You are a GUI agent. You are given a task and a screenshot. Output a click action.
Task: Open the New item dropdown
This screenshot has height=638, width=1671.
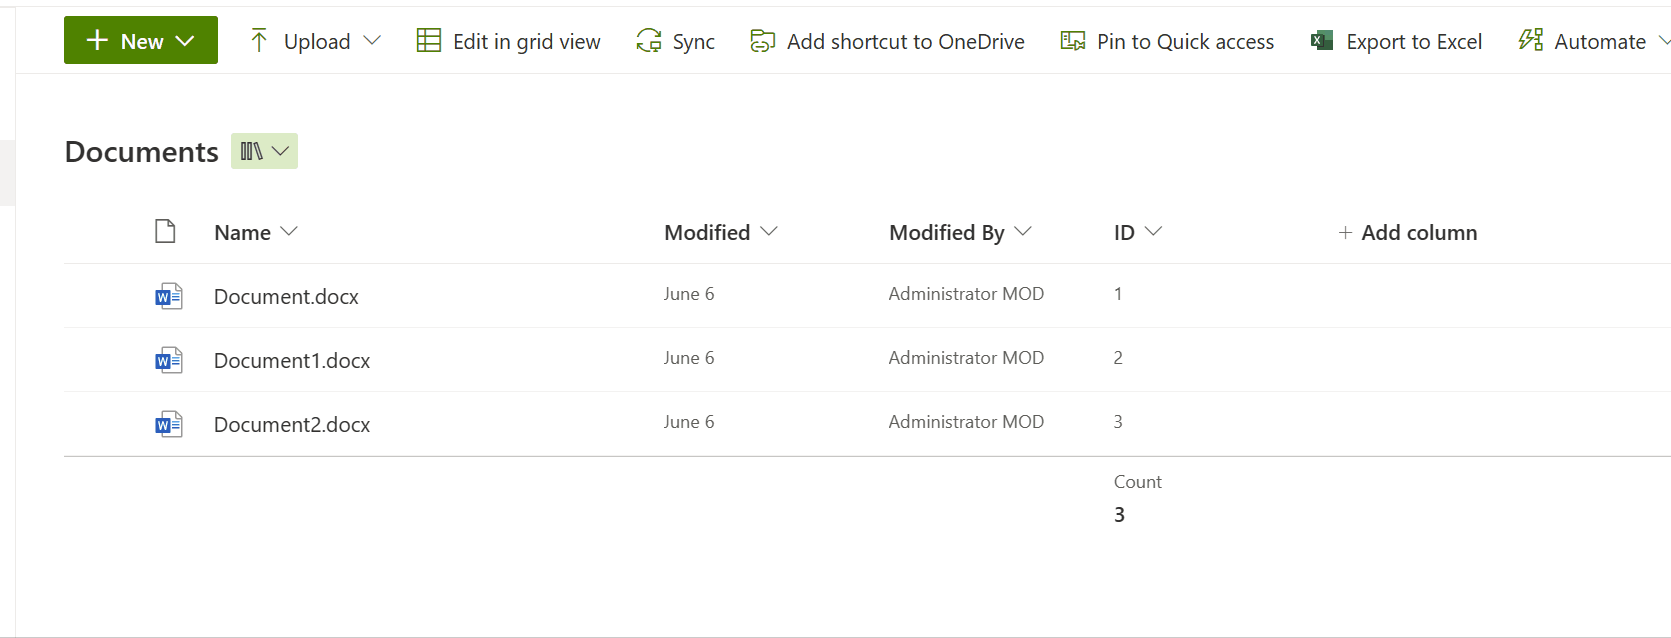140,40
